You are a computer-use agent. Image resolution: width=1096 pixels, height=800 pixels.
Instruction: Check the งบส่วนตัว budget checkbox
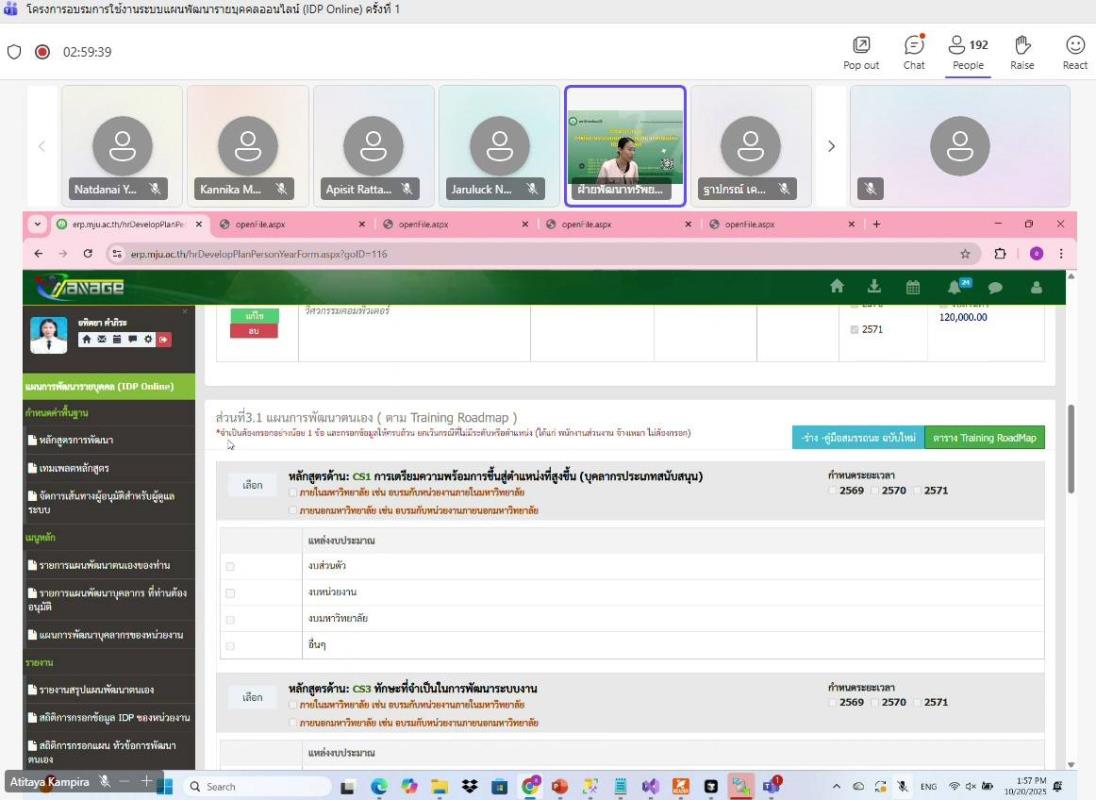click(x=230, y=566)
